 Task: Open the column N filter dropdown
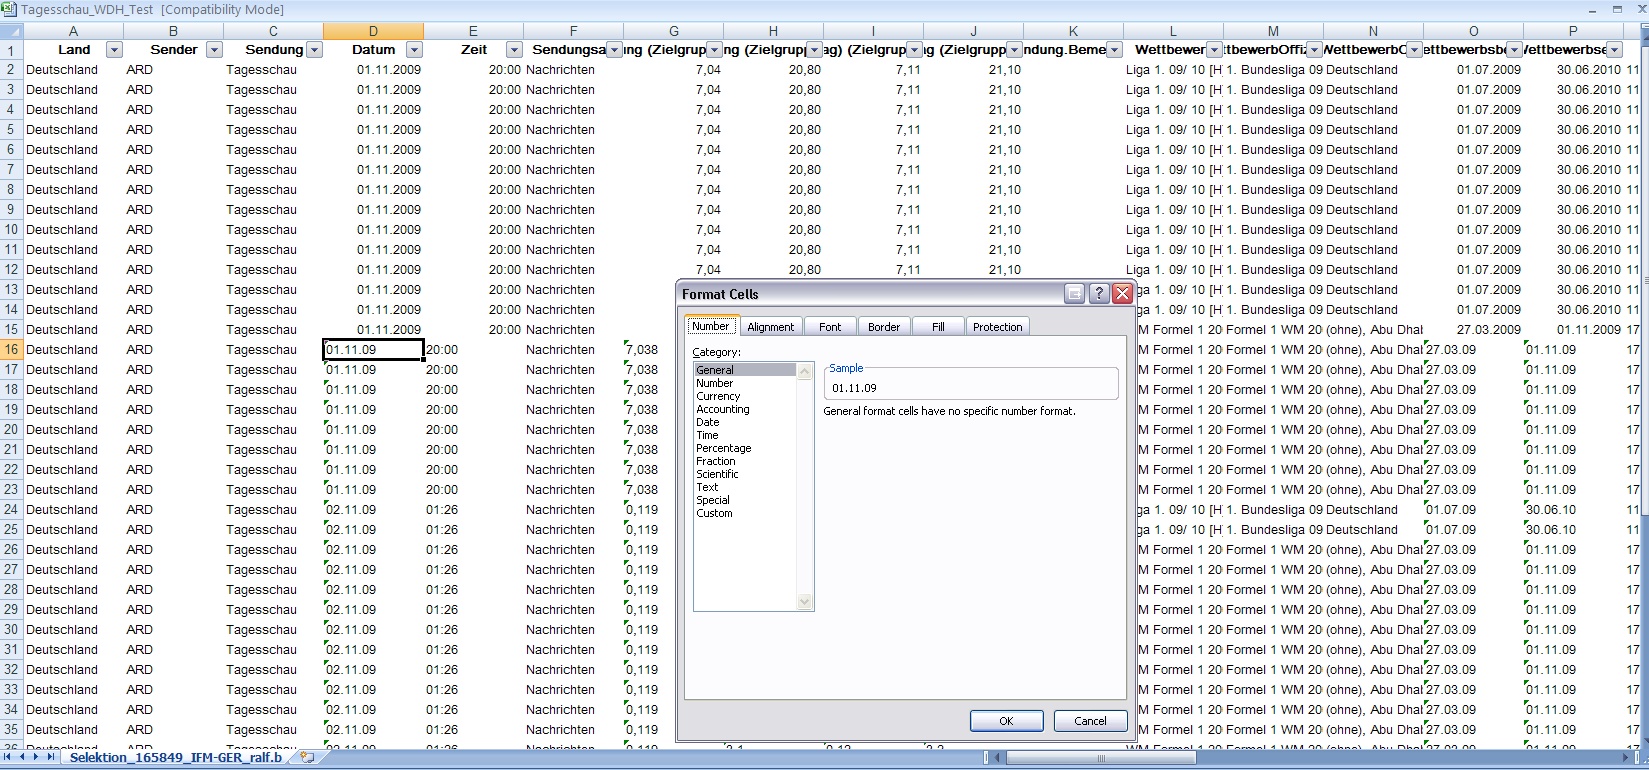[x=1414, y=49]
